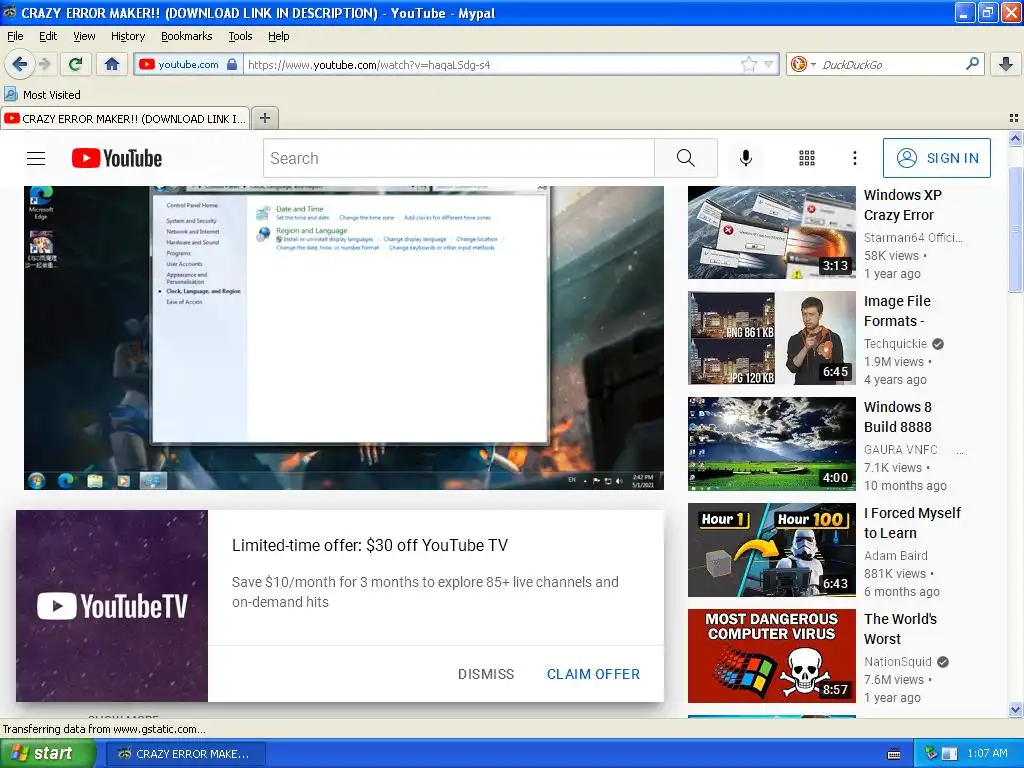The image size is (1024, 768).
Task: Click the GAURA VNFC channel name
Action: point(901,449)
